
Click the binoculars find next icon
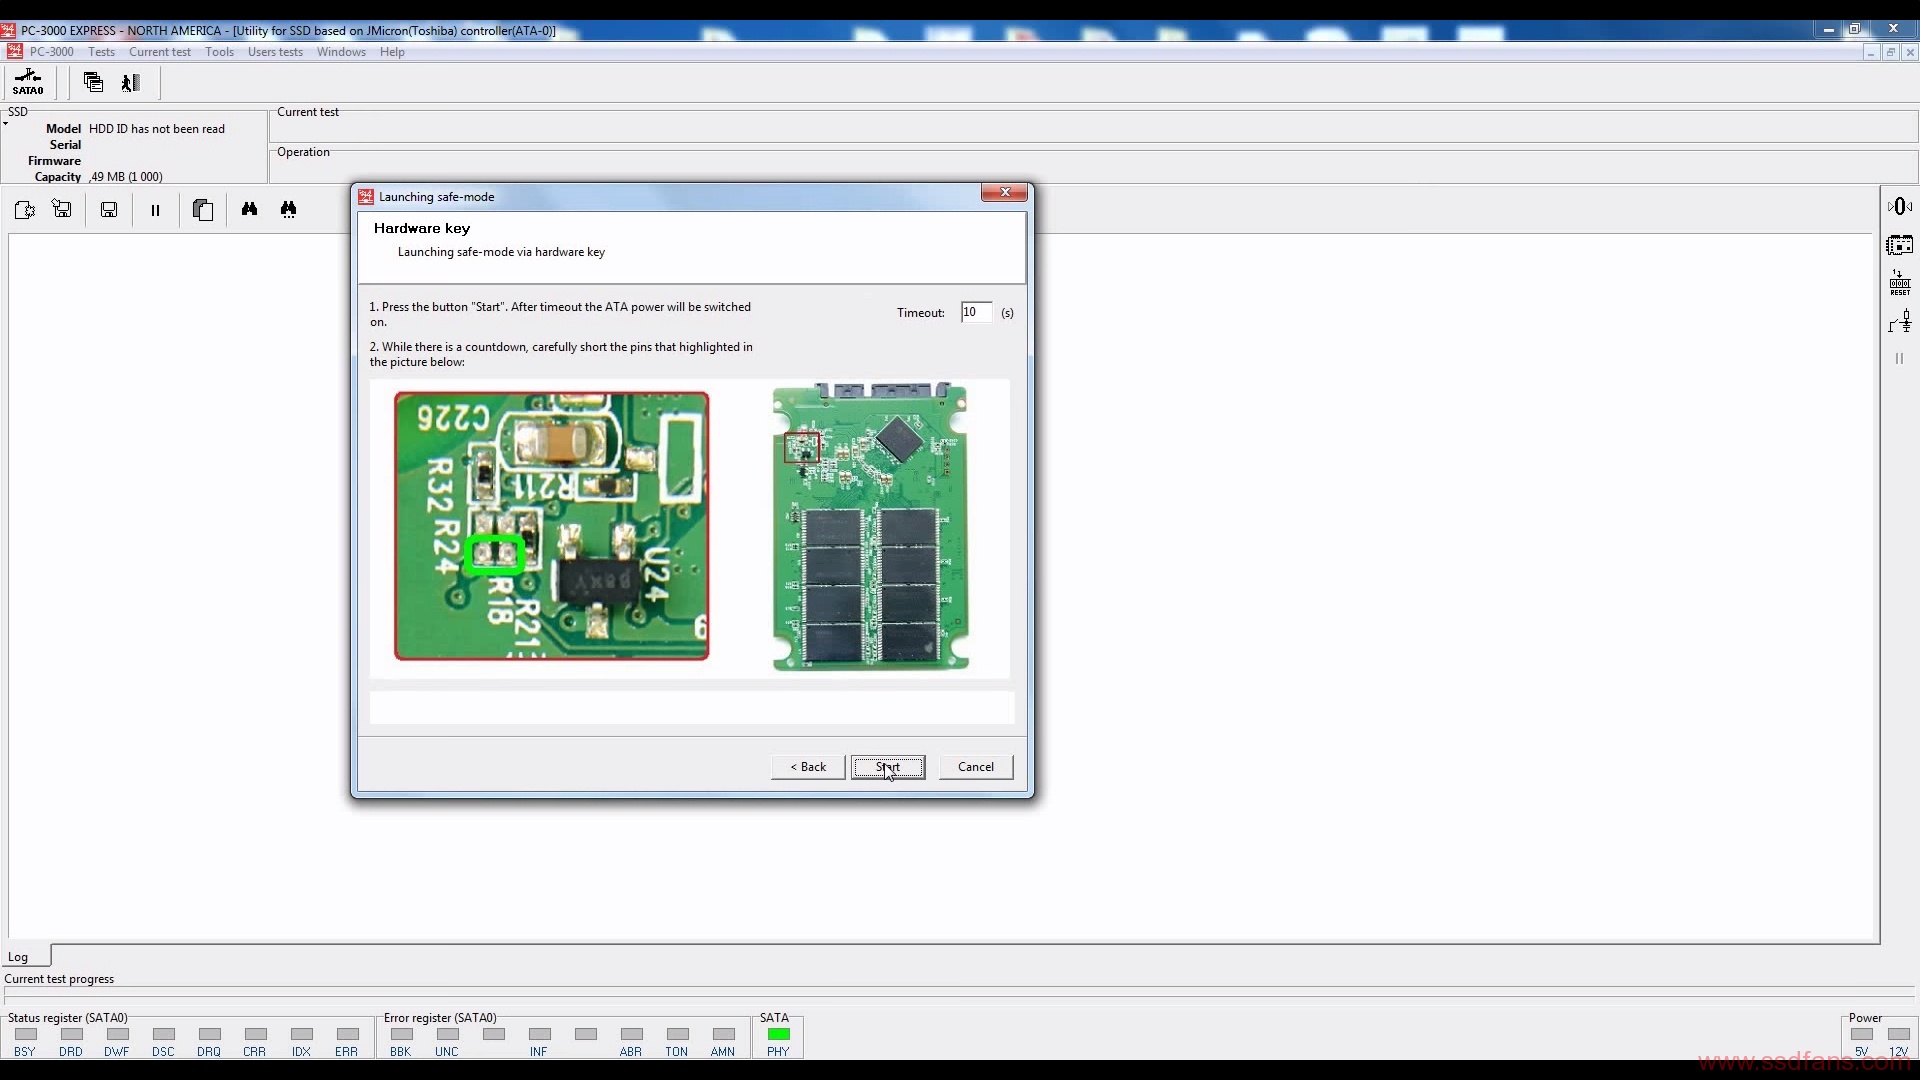[x=289, y=209]
